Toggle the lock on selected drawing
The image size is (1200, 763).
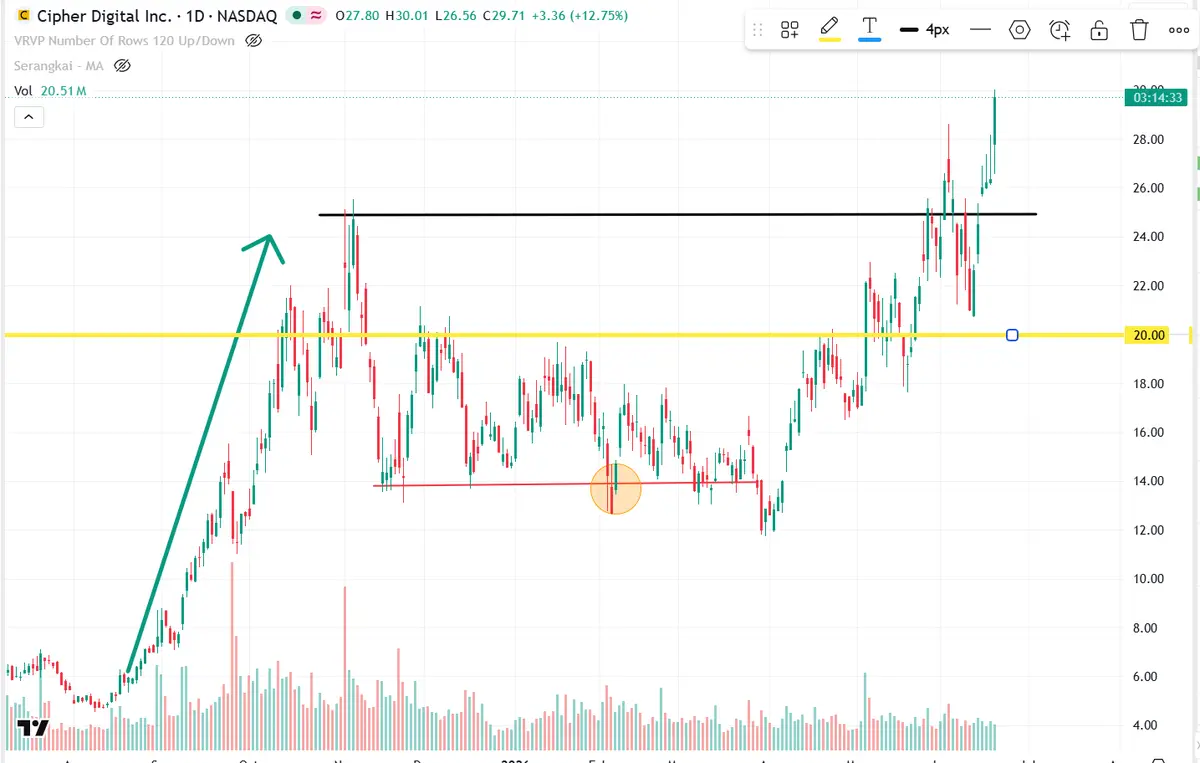pyautogui.click(x=1099, y=30)
